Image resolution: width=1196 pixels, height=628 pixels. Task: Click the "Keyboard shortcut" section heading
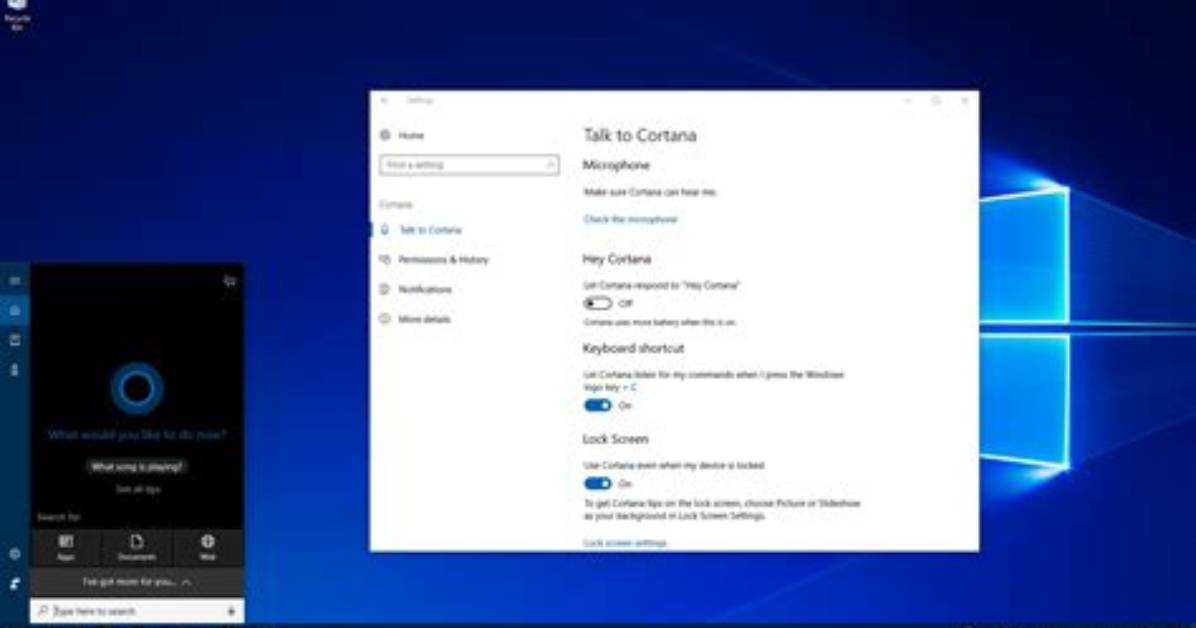(633, 349)
